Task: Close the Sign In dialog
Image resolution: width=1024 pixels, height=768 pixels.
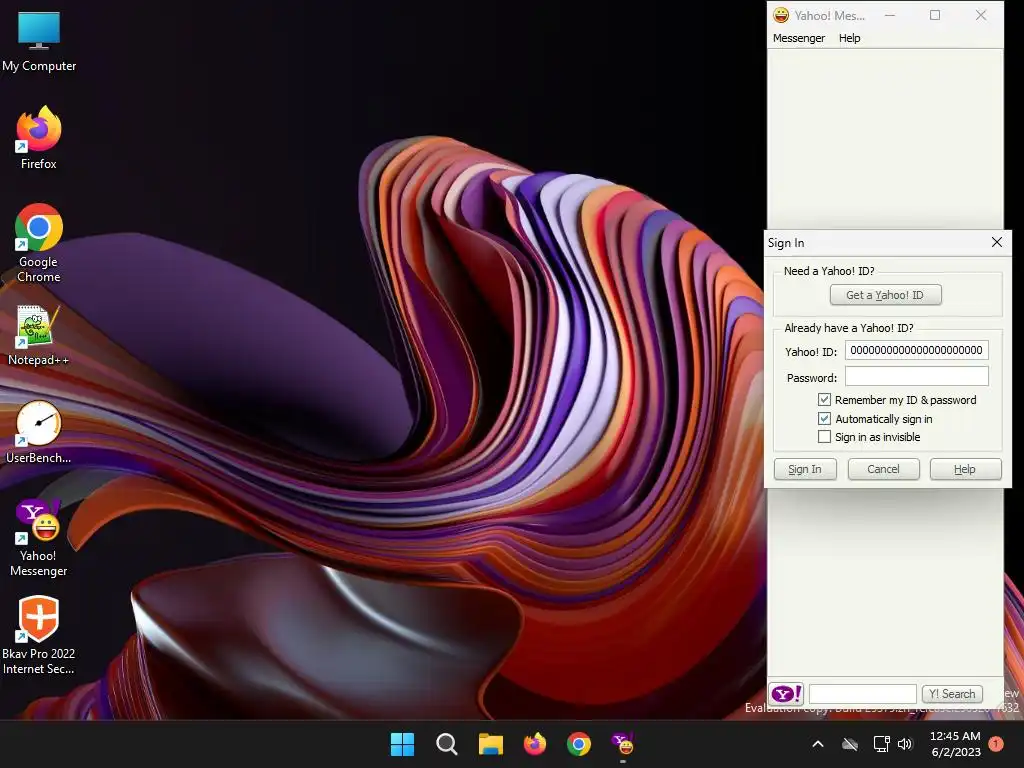Action: [x=997, y=242]
